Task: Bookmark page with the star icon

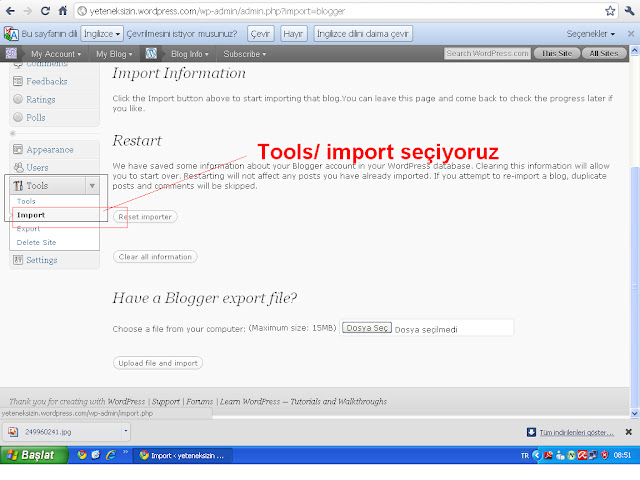Action: tap(610, 11)
